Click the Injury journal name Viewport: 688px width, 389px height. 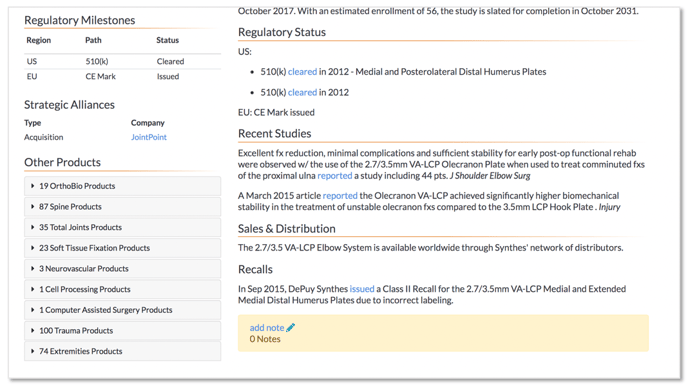point(609,207)
